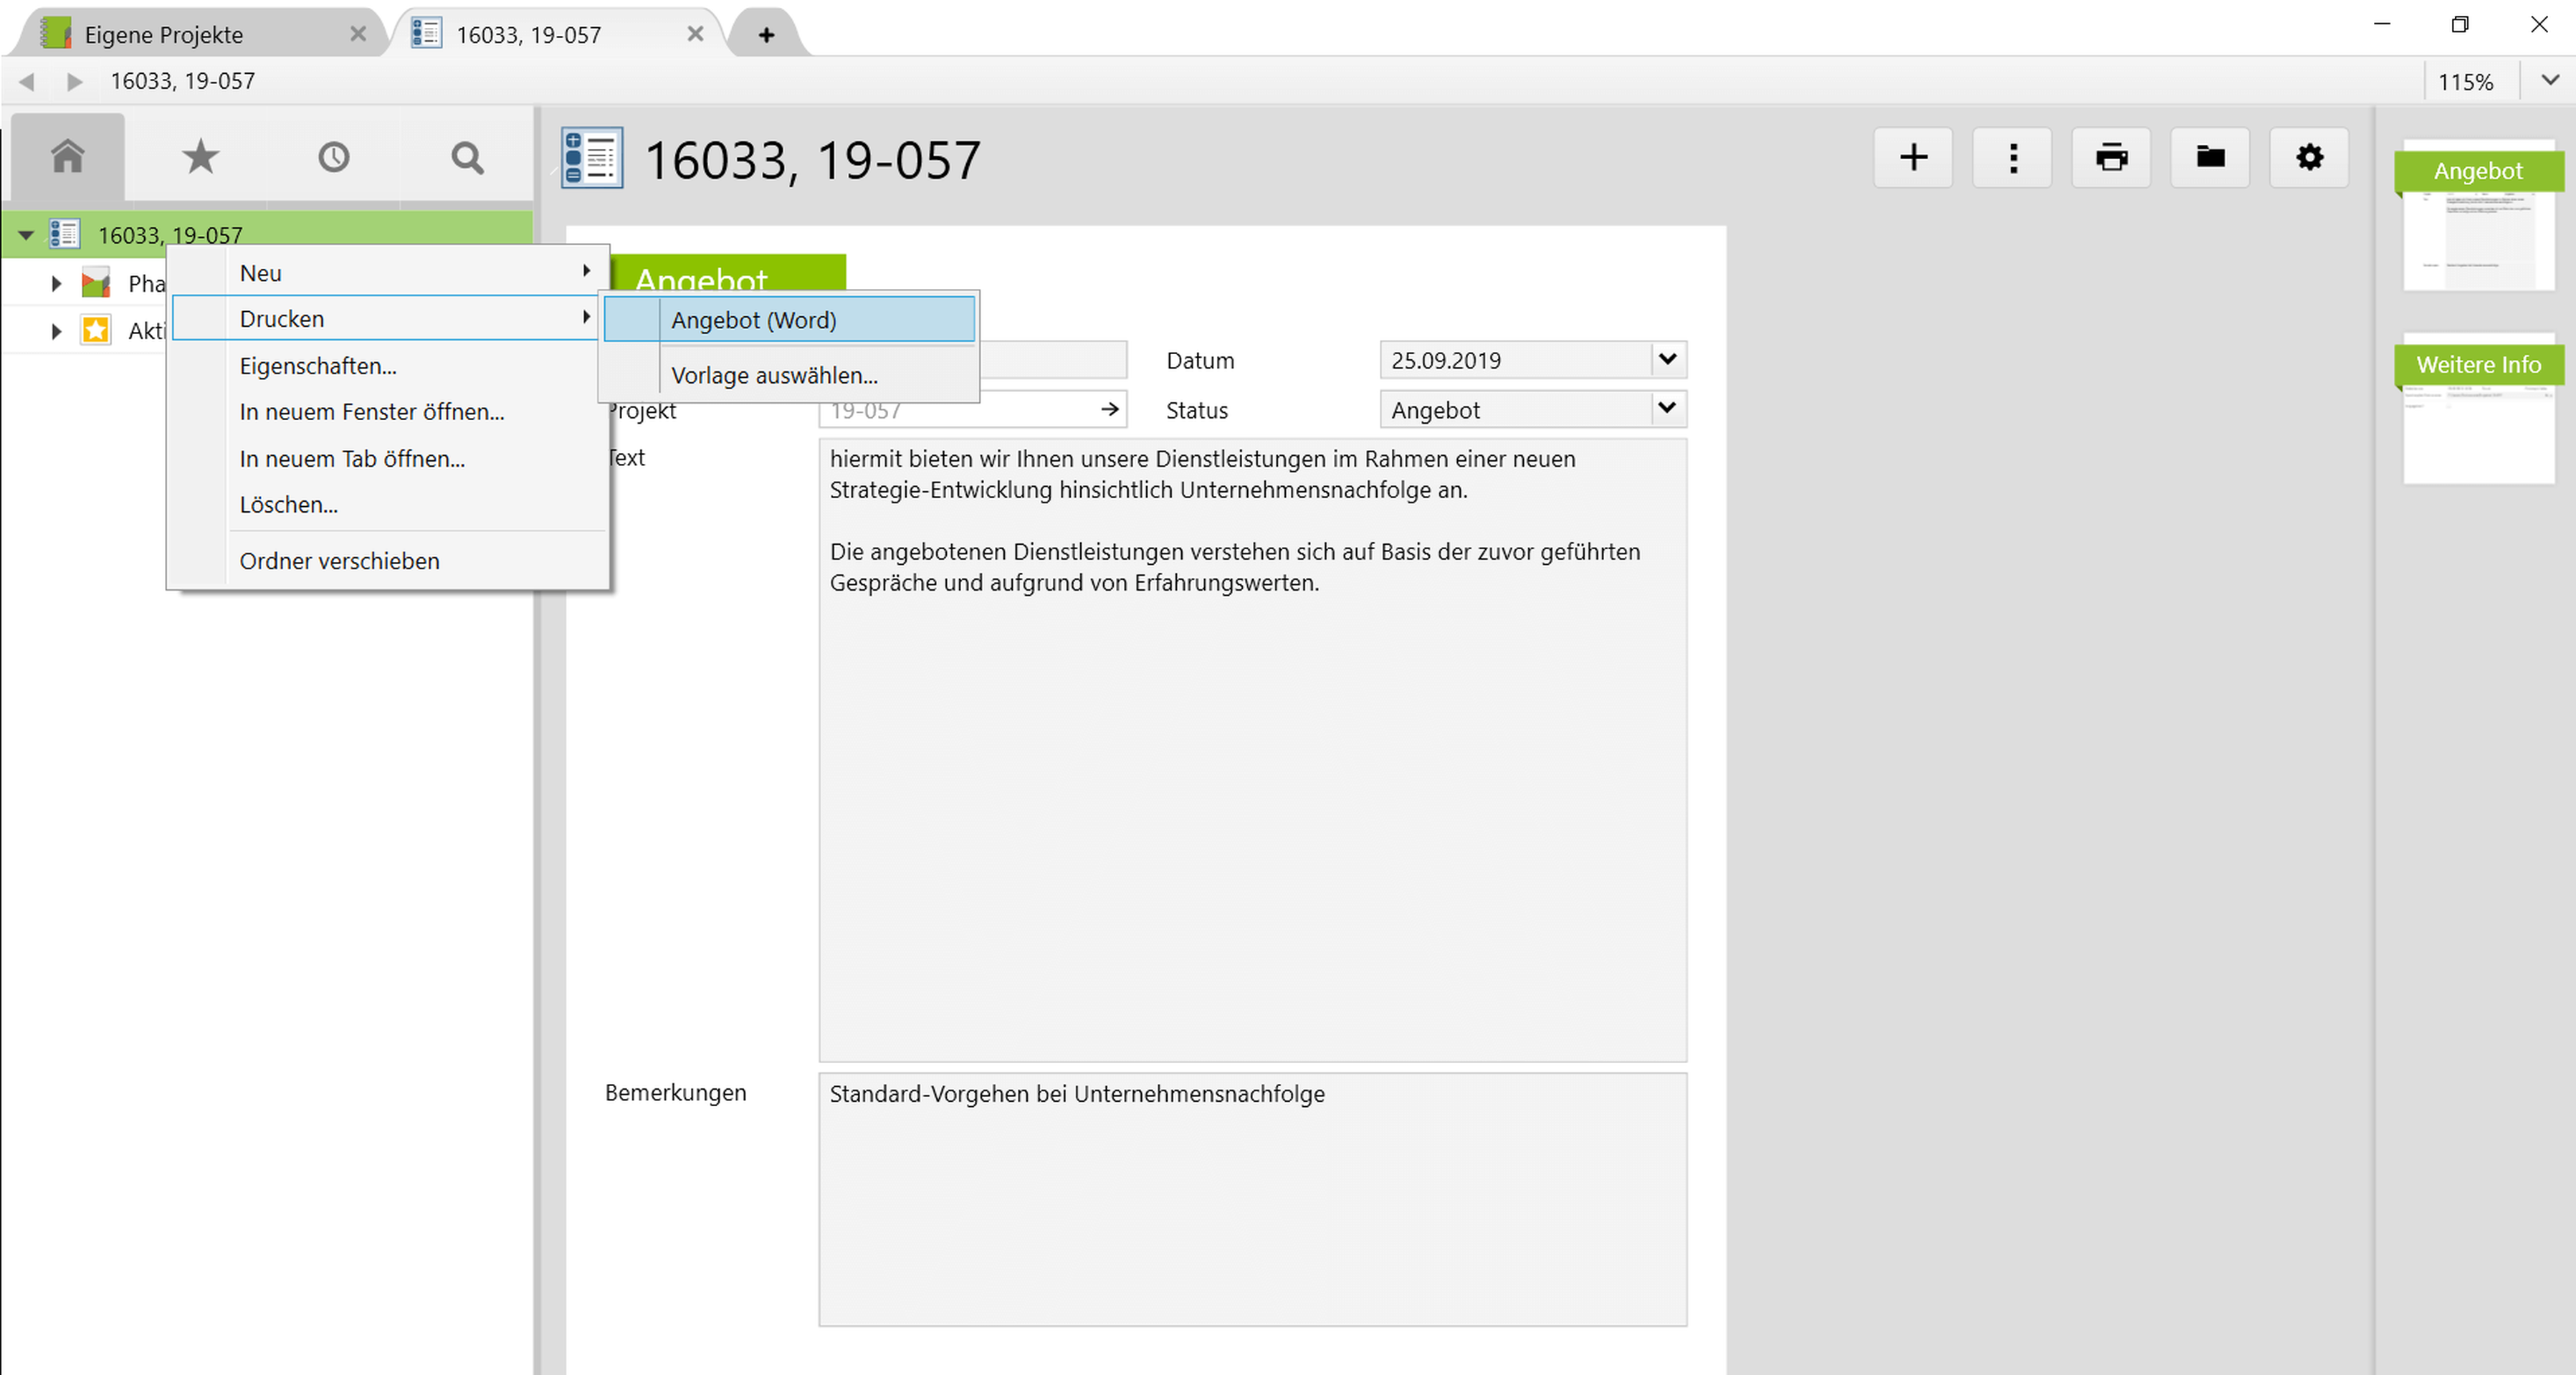Open the Status dropdown showing Angebot

(1667, 408)
